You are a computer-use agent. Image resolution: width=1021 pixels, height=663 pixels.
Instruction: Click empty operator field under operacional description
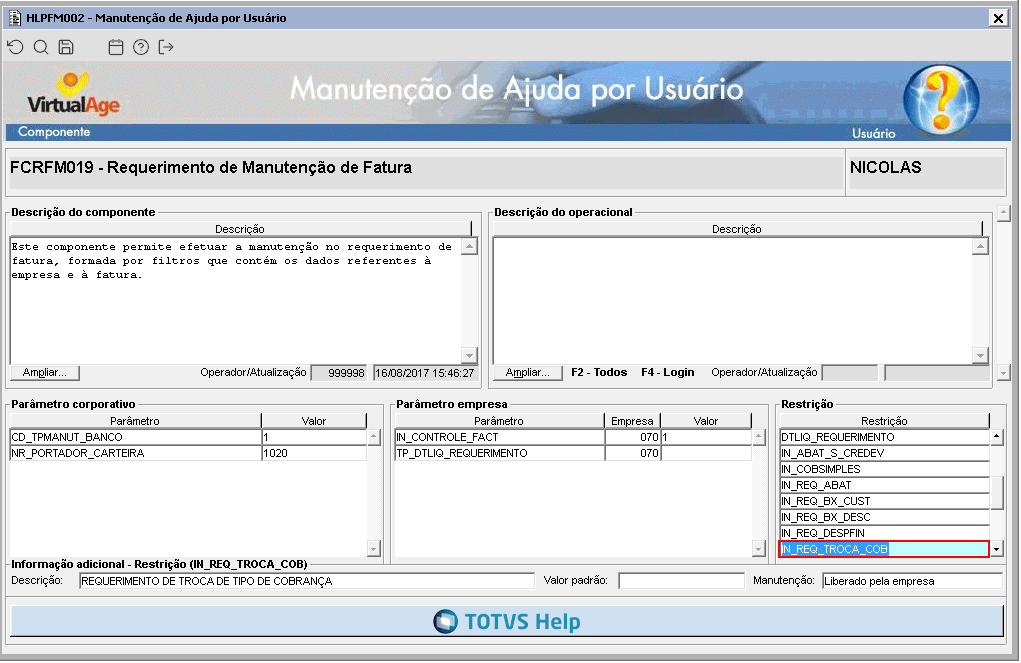point(850,373)
